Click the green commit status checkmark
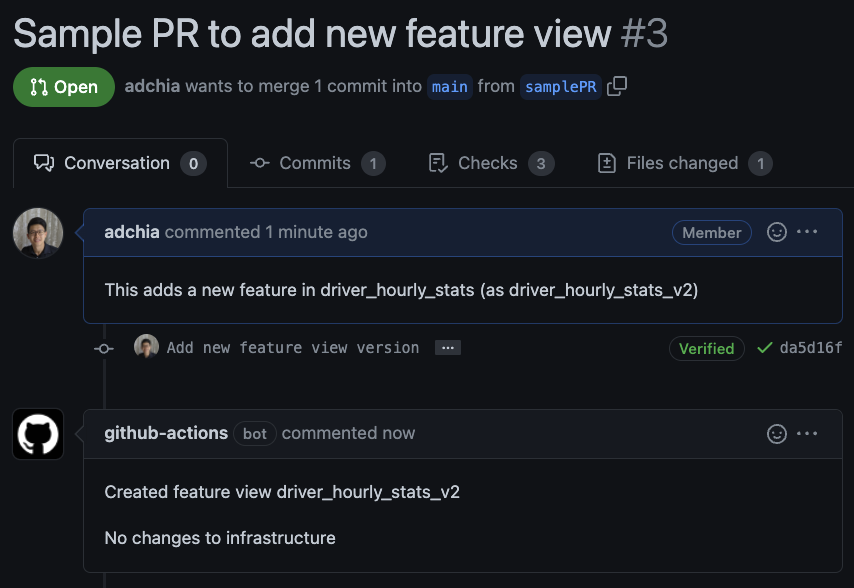 click(765, 348)
